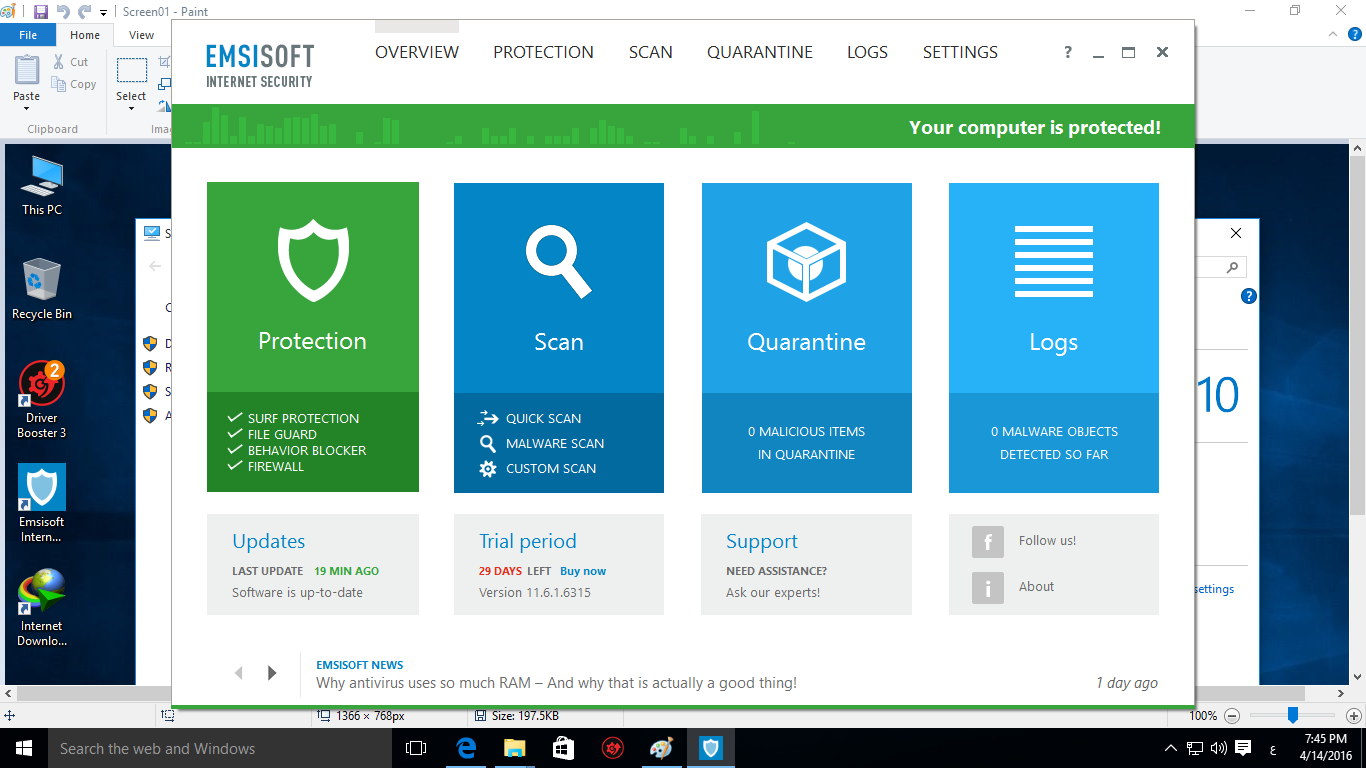Open Support panel
Screen dimensions: 1366x768
coord(806,564)
